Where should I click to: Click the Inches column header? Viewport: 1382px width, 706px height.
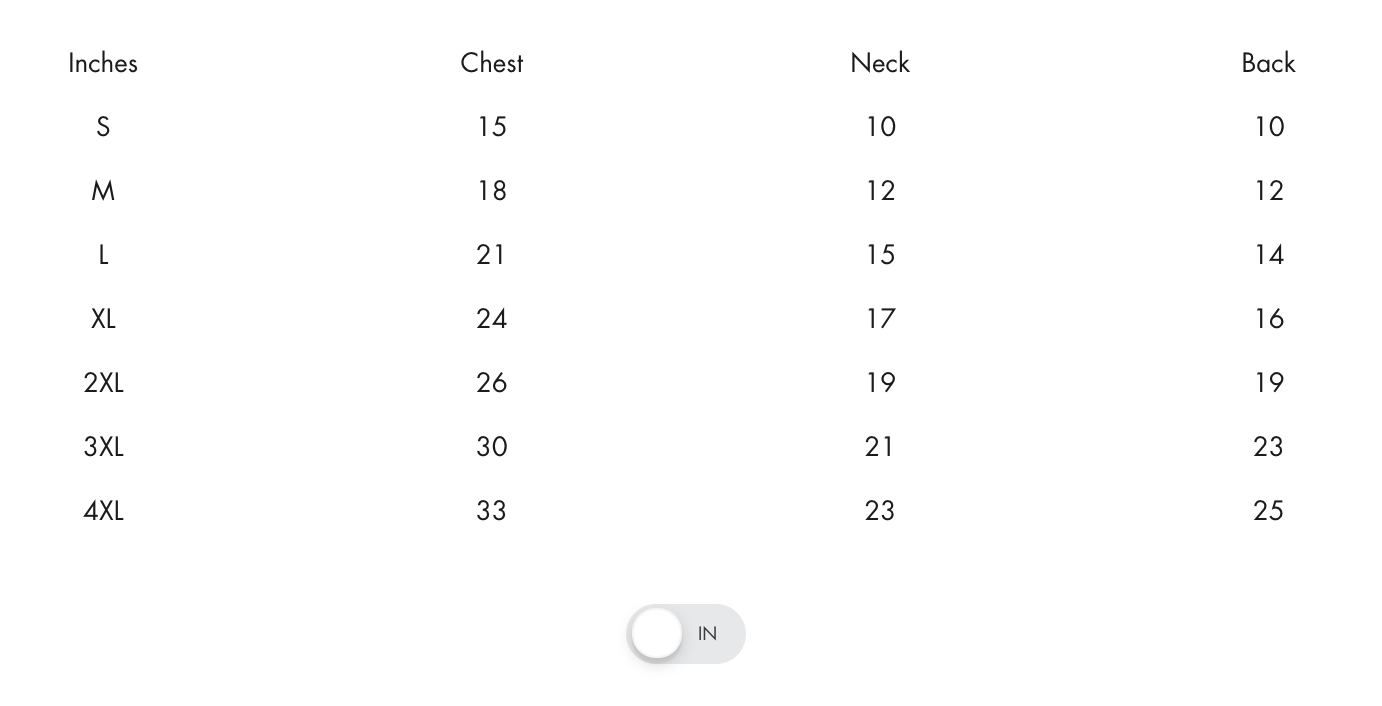click(x=103, y=63)
